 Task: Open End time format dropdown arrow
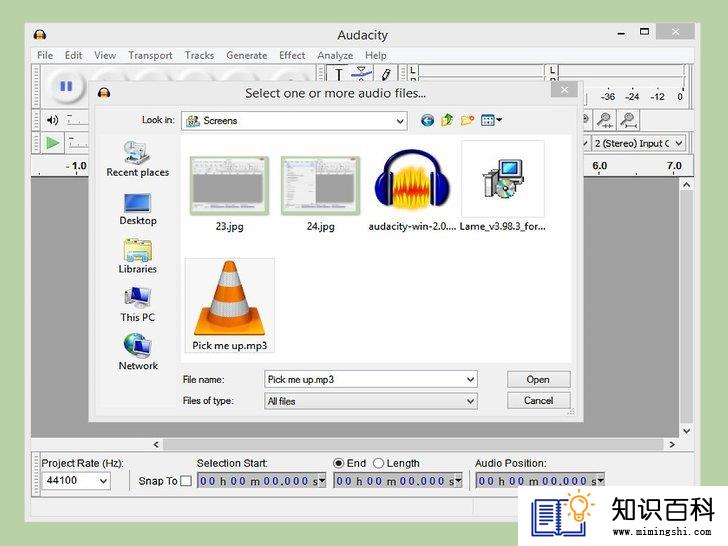pos(458,480)
